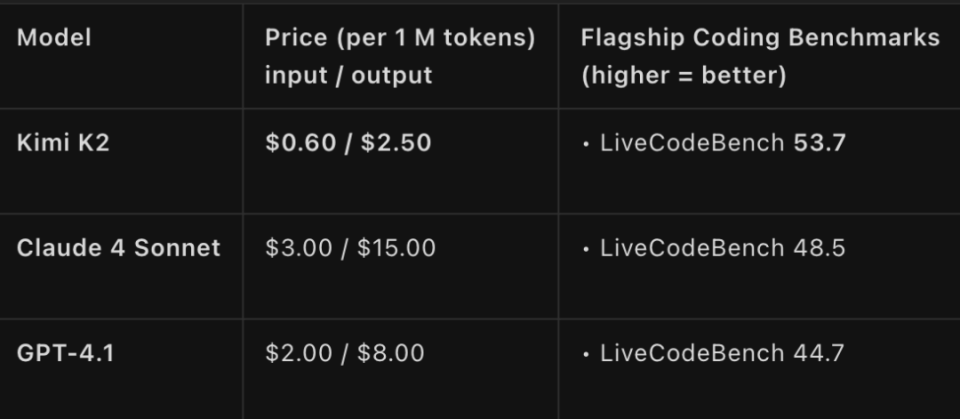The image size is (960, 419).
Task: Click the $3.00 / $15.00 price cell
Action: [350, 248]
